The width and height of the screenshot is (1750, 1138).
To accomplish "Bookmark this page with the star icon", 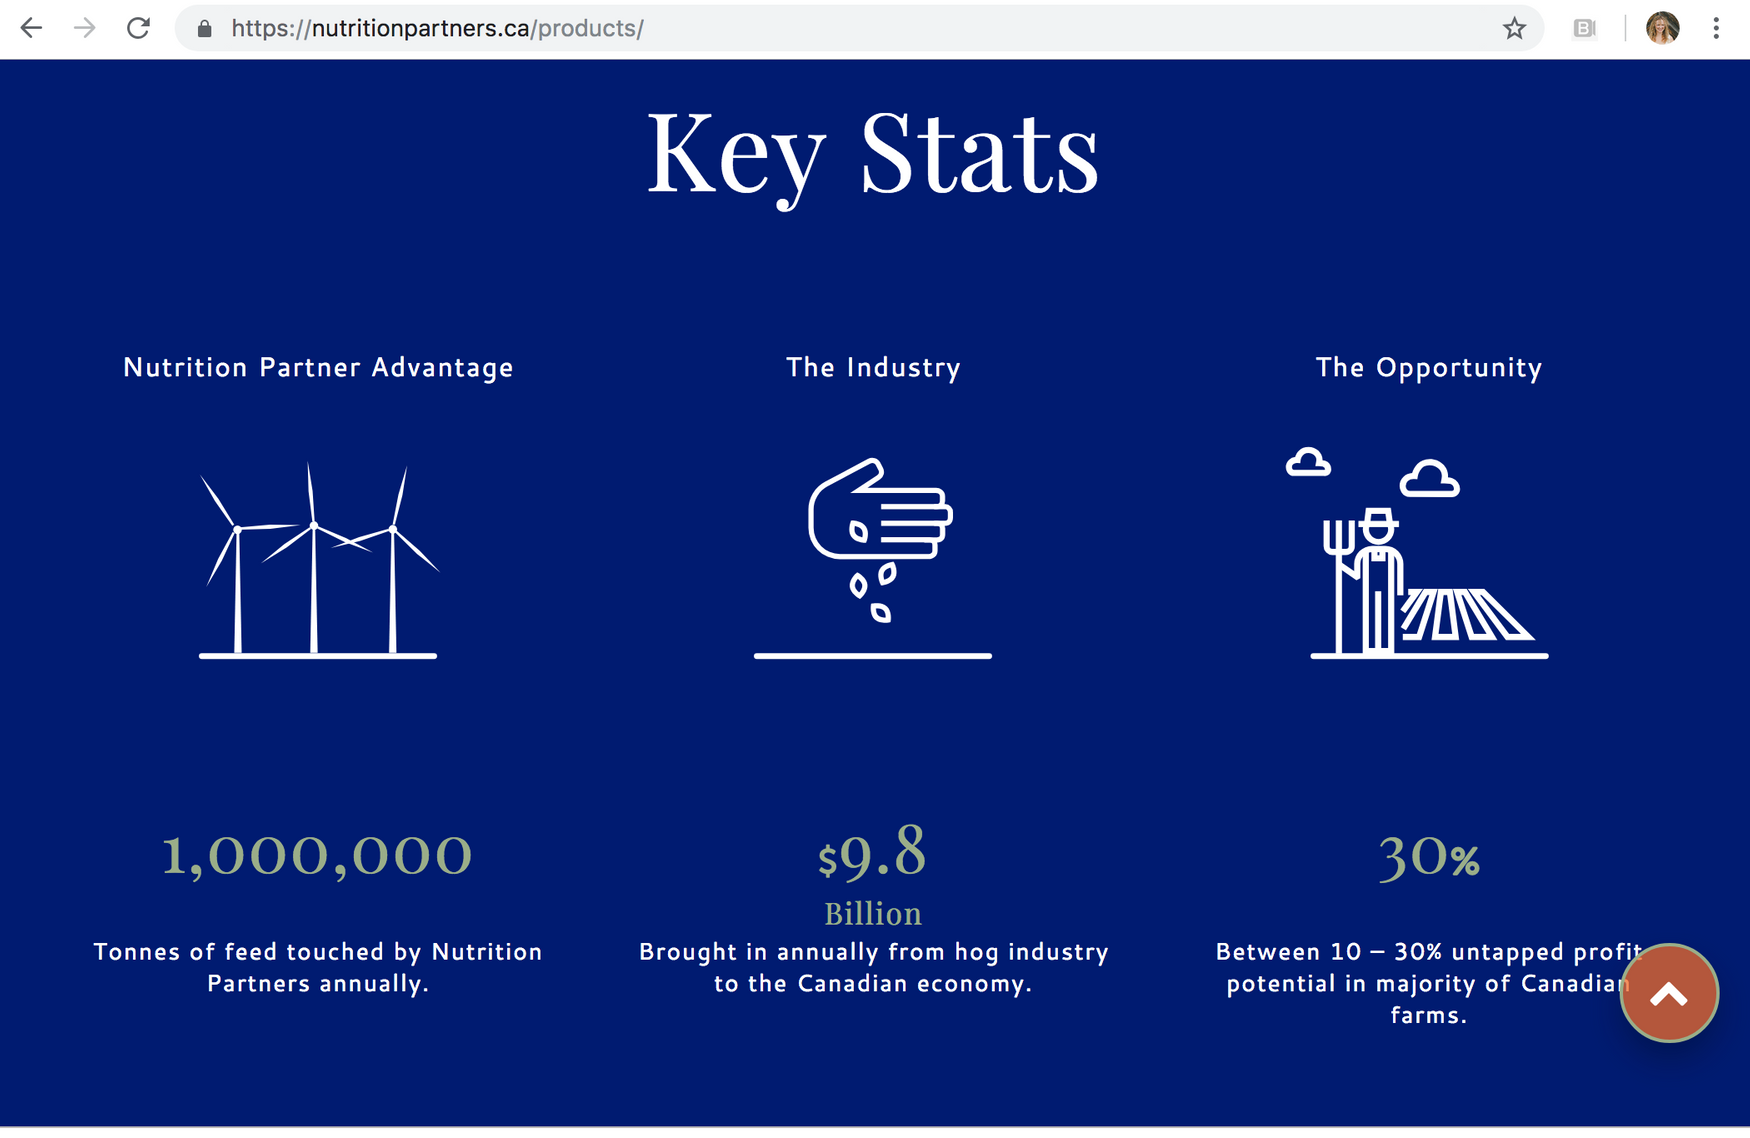I will (x=1514, y=29).
